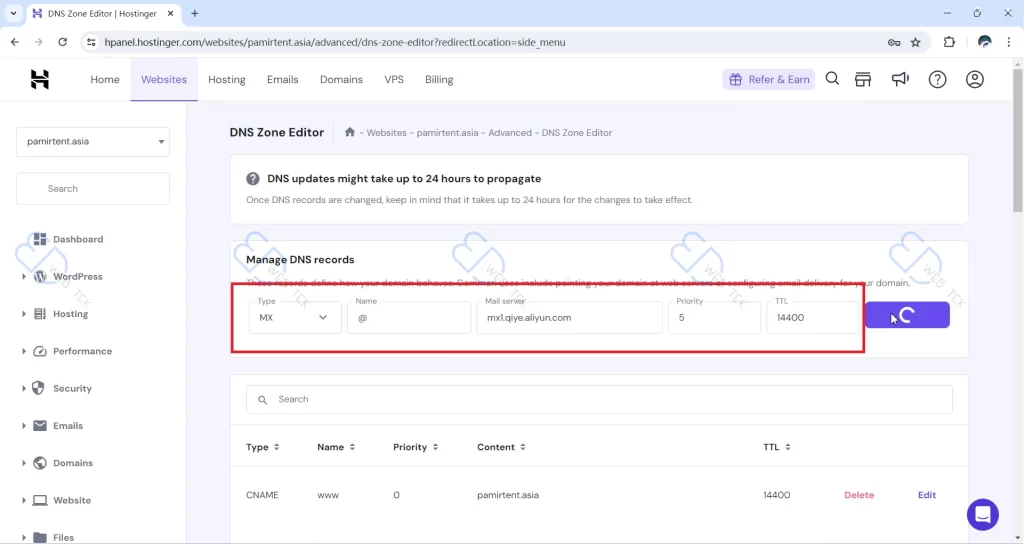Open the announcements megaphone icon
Image resolution: width=1024 pixels, height=544 pixels.
click(x=900, y=80)
